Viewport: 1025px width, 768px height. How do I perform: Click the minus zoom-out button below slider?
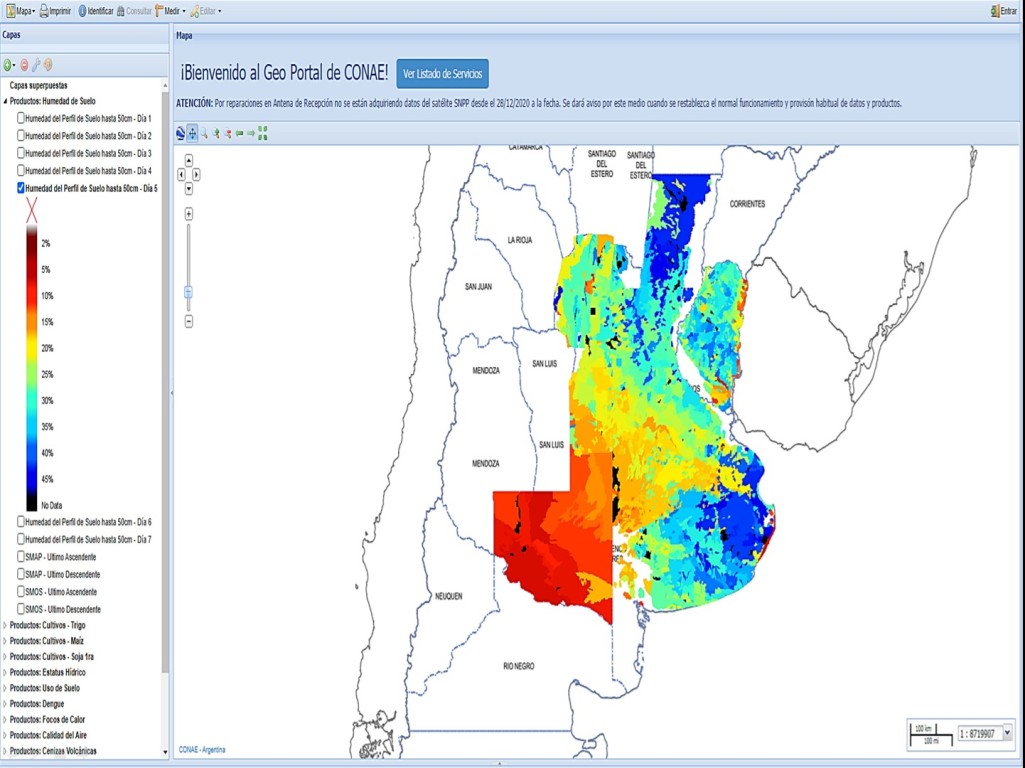click(x=189, y=321)
